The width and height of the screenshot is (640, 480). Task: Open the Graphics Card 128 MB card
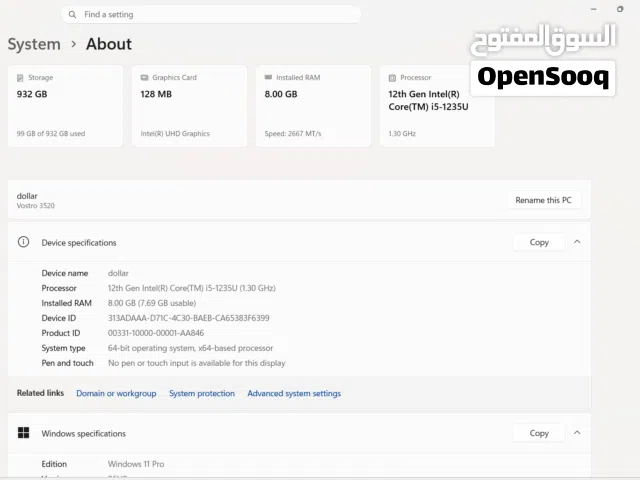[x=189, y=106]
